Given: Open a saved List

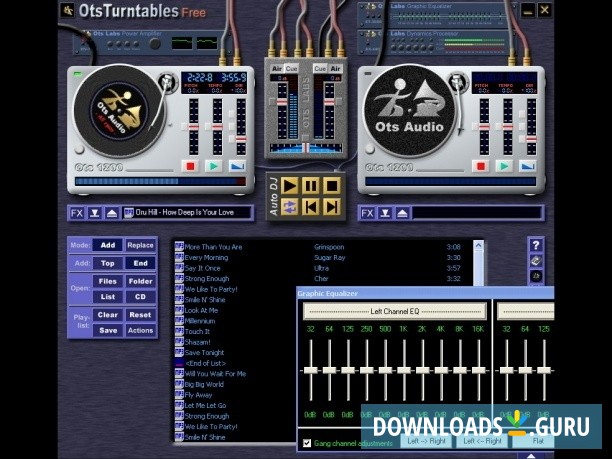Looking at the screenshot, I should click(108, 297).
